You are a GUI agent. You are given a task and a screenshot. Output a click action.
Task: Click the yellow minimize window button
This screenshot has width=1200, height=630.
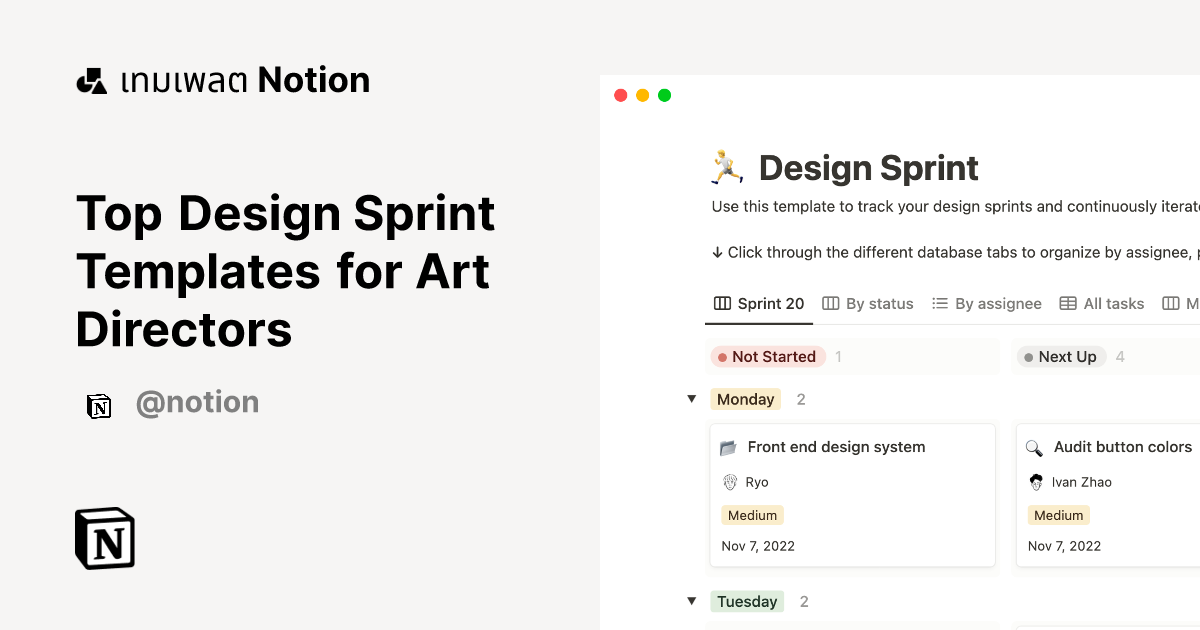(642, 96)
